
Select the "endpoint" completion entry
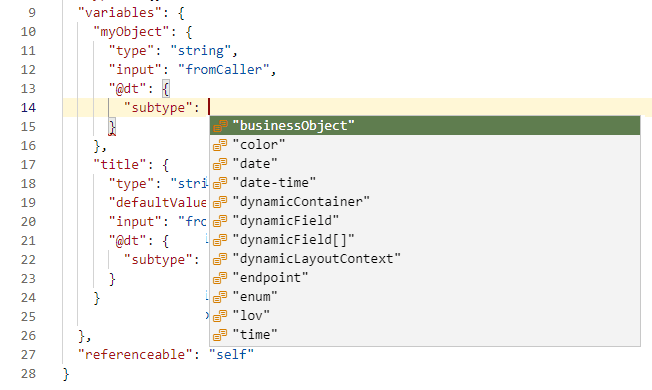425,278
